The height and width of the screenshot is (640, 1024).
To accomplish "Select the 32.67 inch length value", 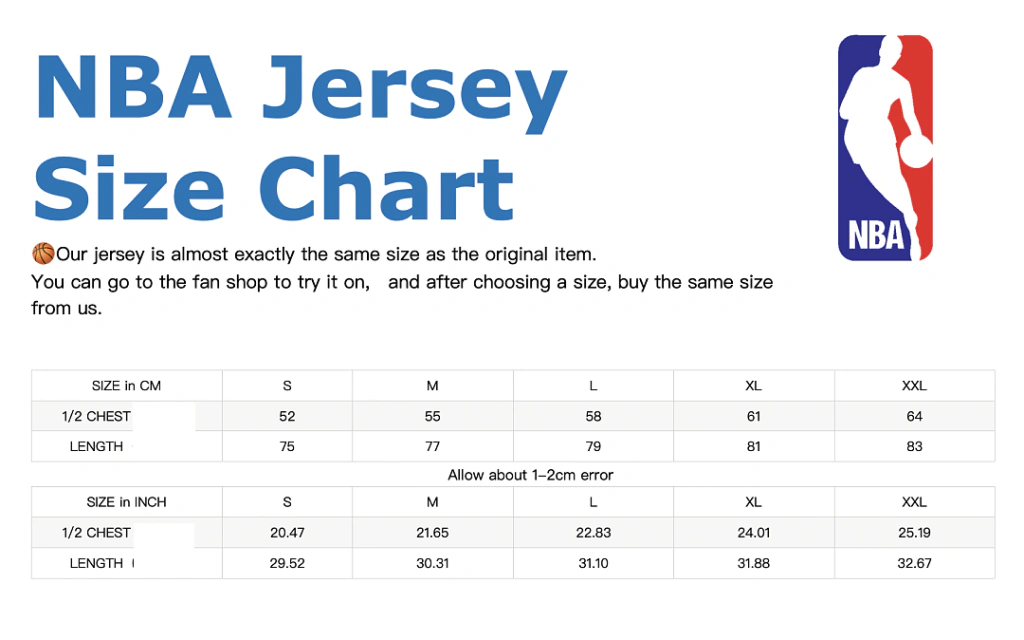I will point(914,563).
